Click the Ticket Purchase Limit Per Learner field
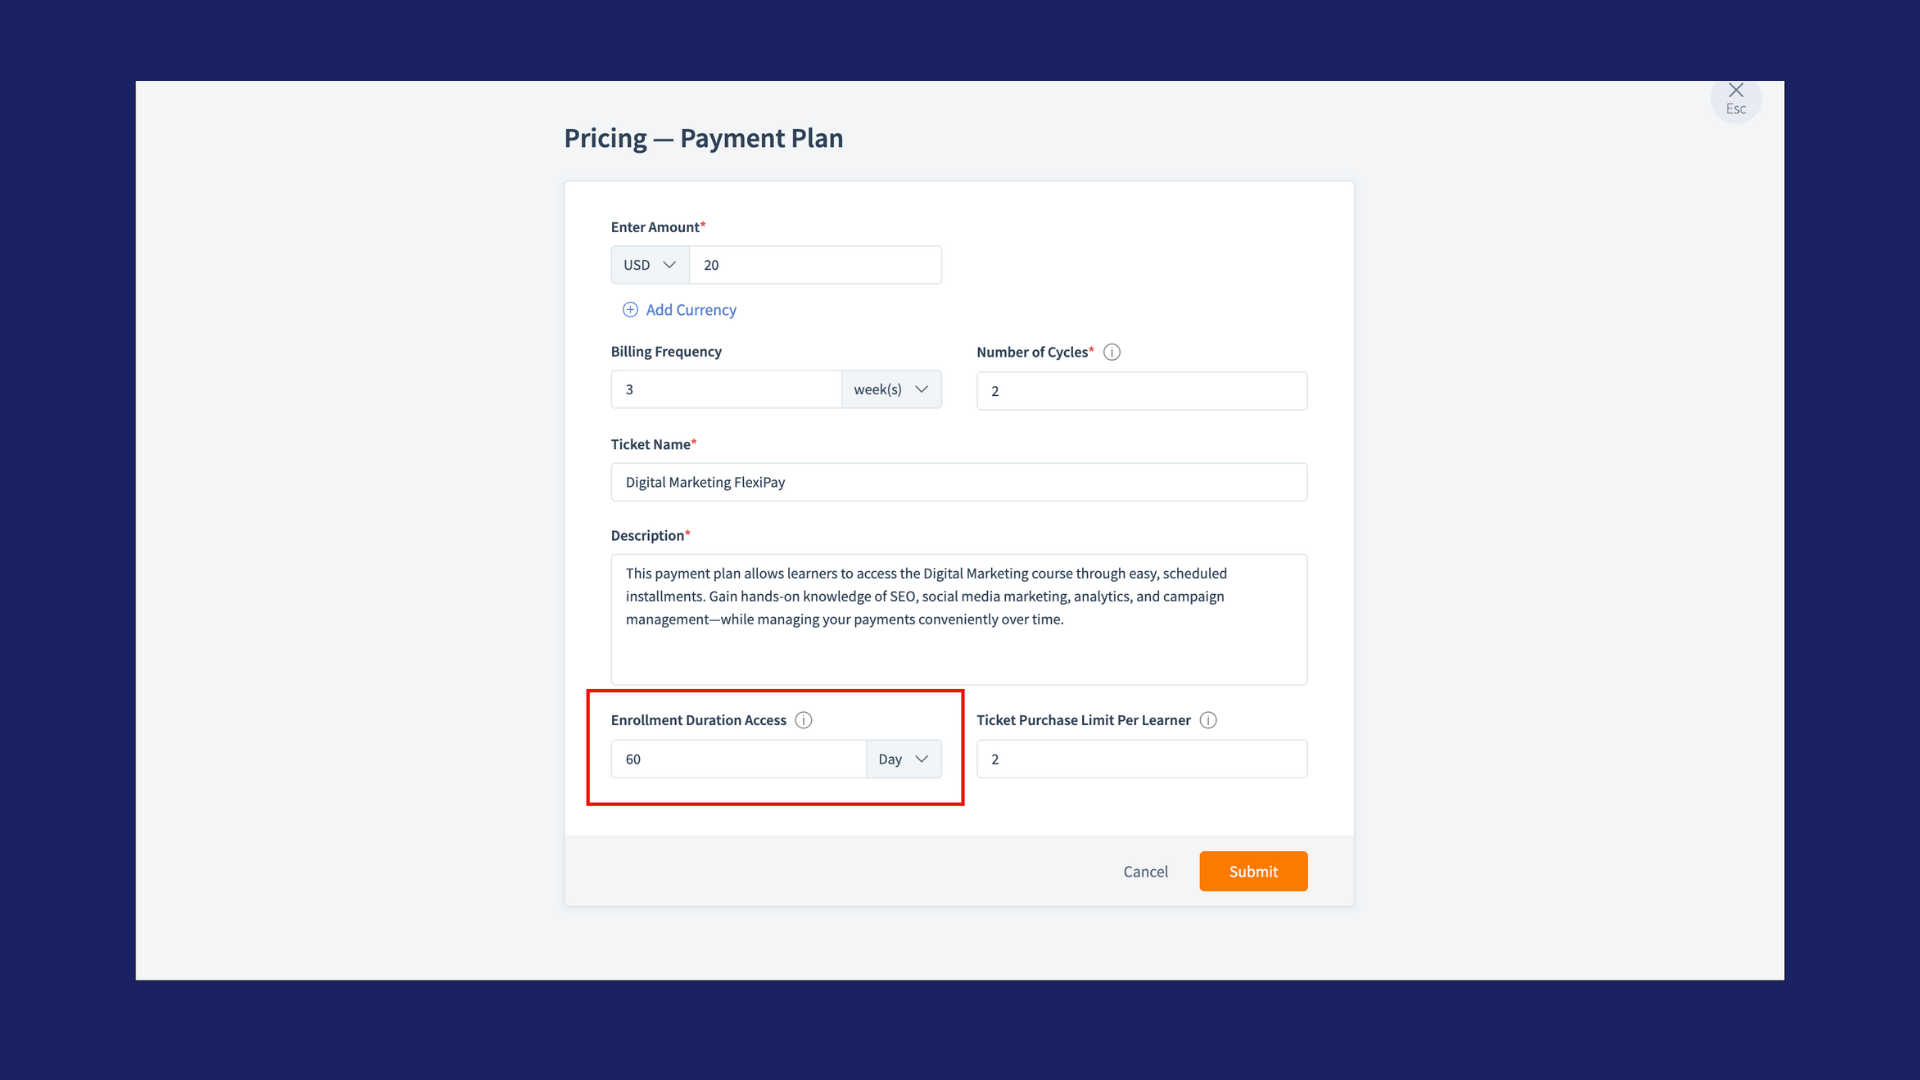This screenshot has width=1920, height=1080. 1141,759
